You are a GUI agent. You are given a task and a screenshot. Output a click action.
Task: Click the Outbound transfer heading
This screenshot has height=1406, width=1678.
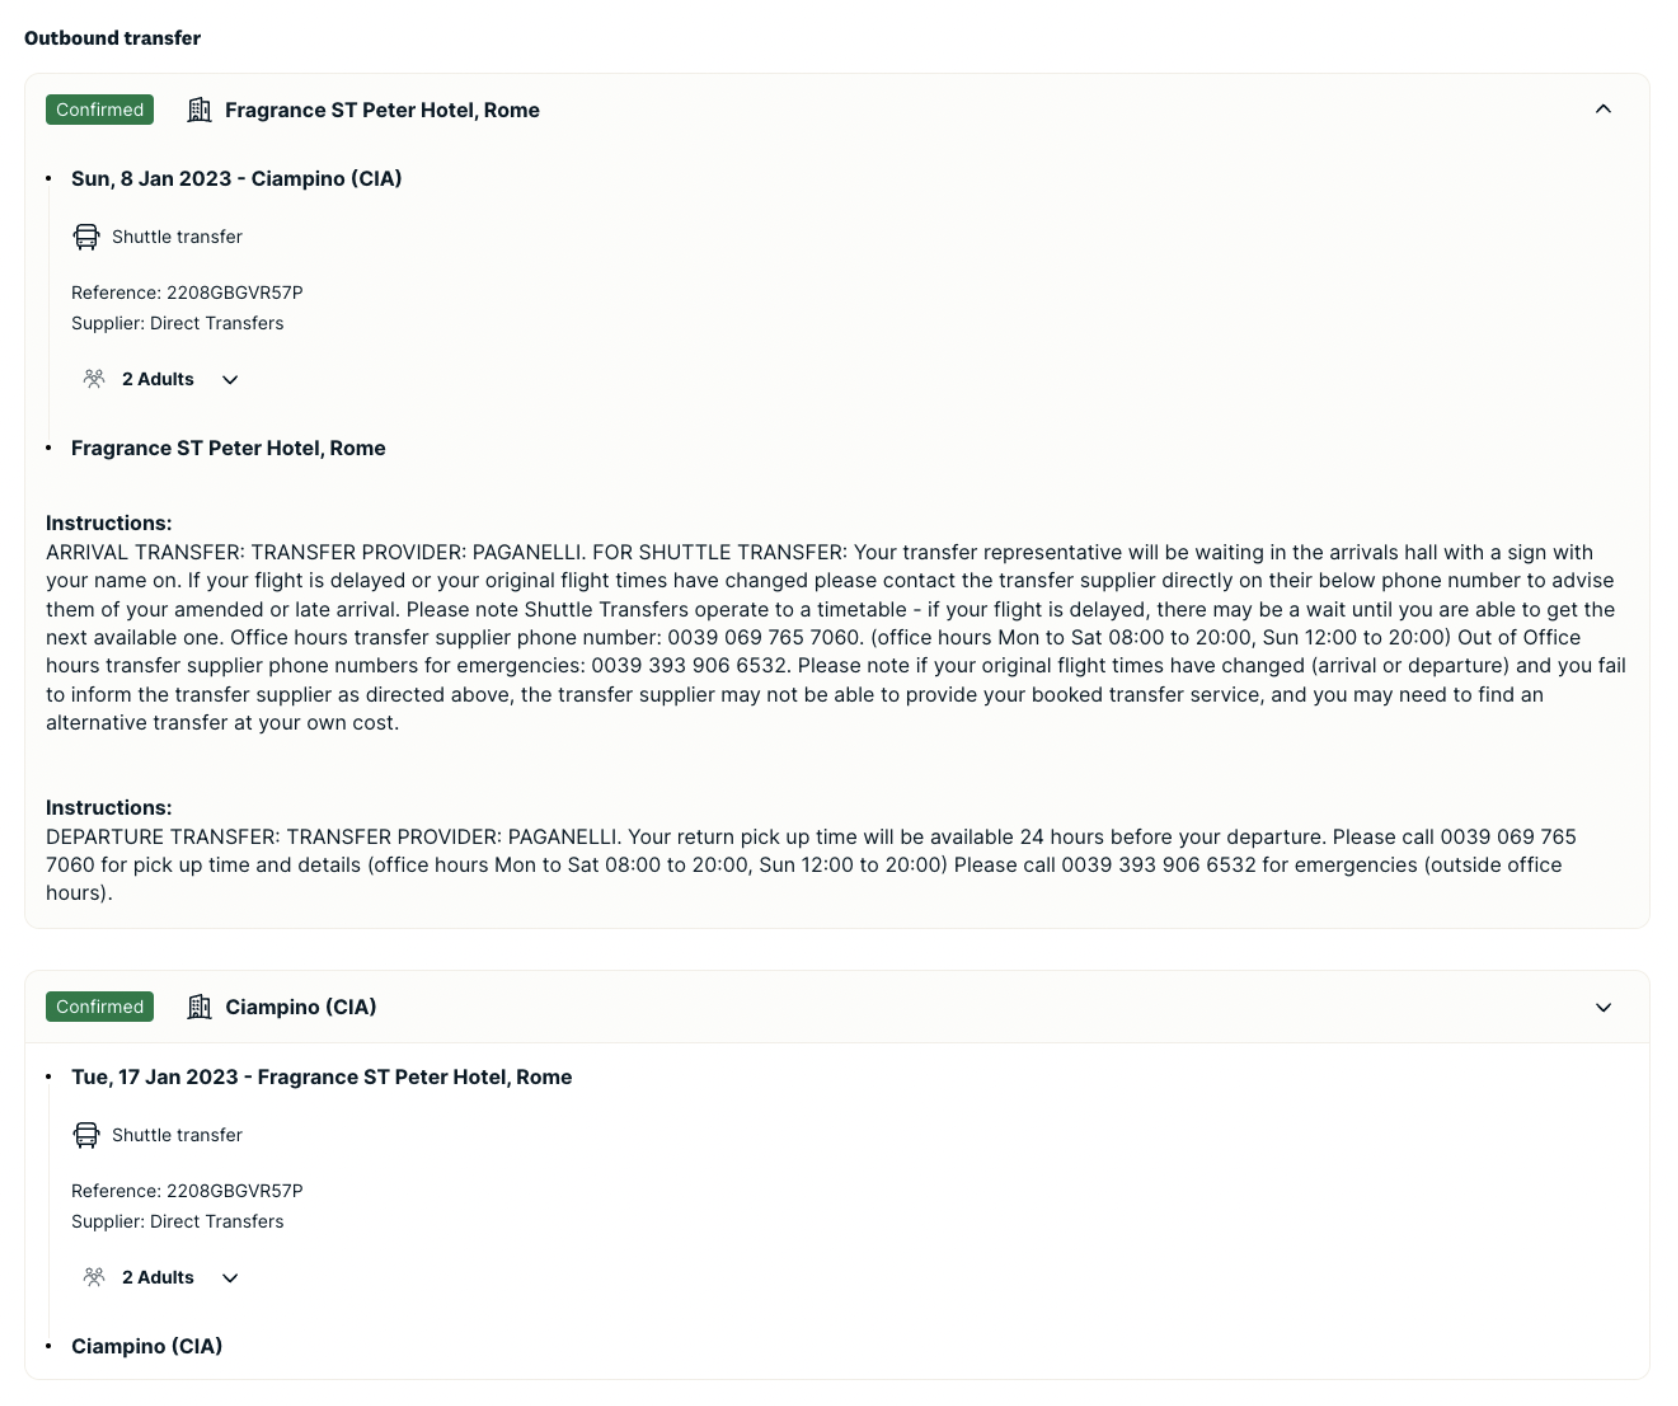(112, 38)
